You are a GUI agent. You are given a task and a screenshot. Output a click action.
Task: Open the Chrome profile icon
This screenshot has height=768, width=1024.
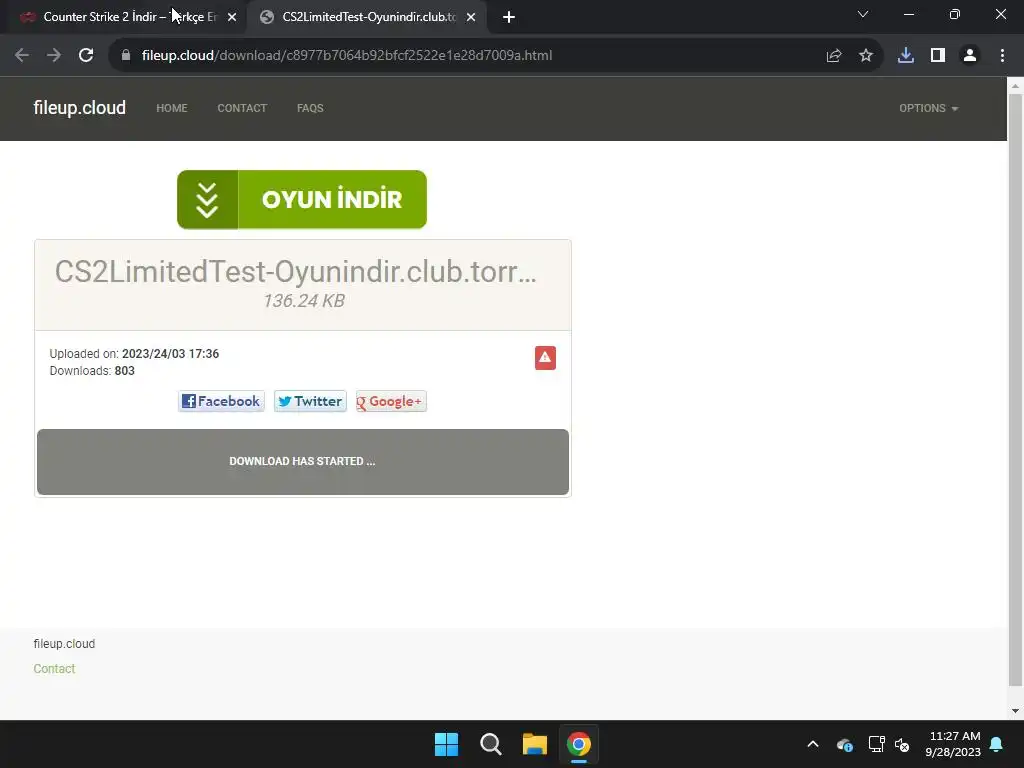[970, 56]
